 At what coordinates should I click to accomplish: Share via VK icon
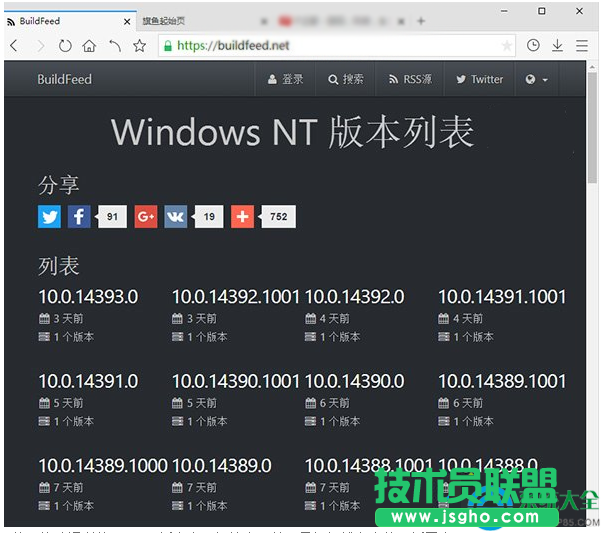coord(176,217)
